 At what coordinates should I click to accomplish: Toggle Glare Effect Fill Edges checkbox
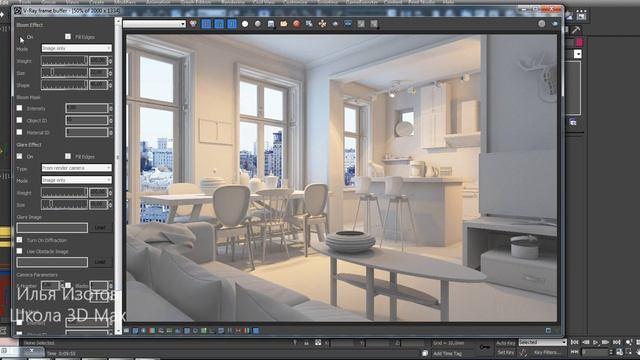pyautogui.click(x=68, y=156)
